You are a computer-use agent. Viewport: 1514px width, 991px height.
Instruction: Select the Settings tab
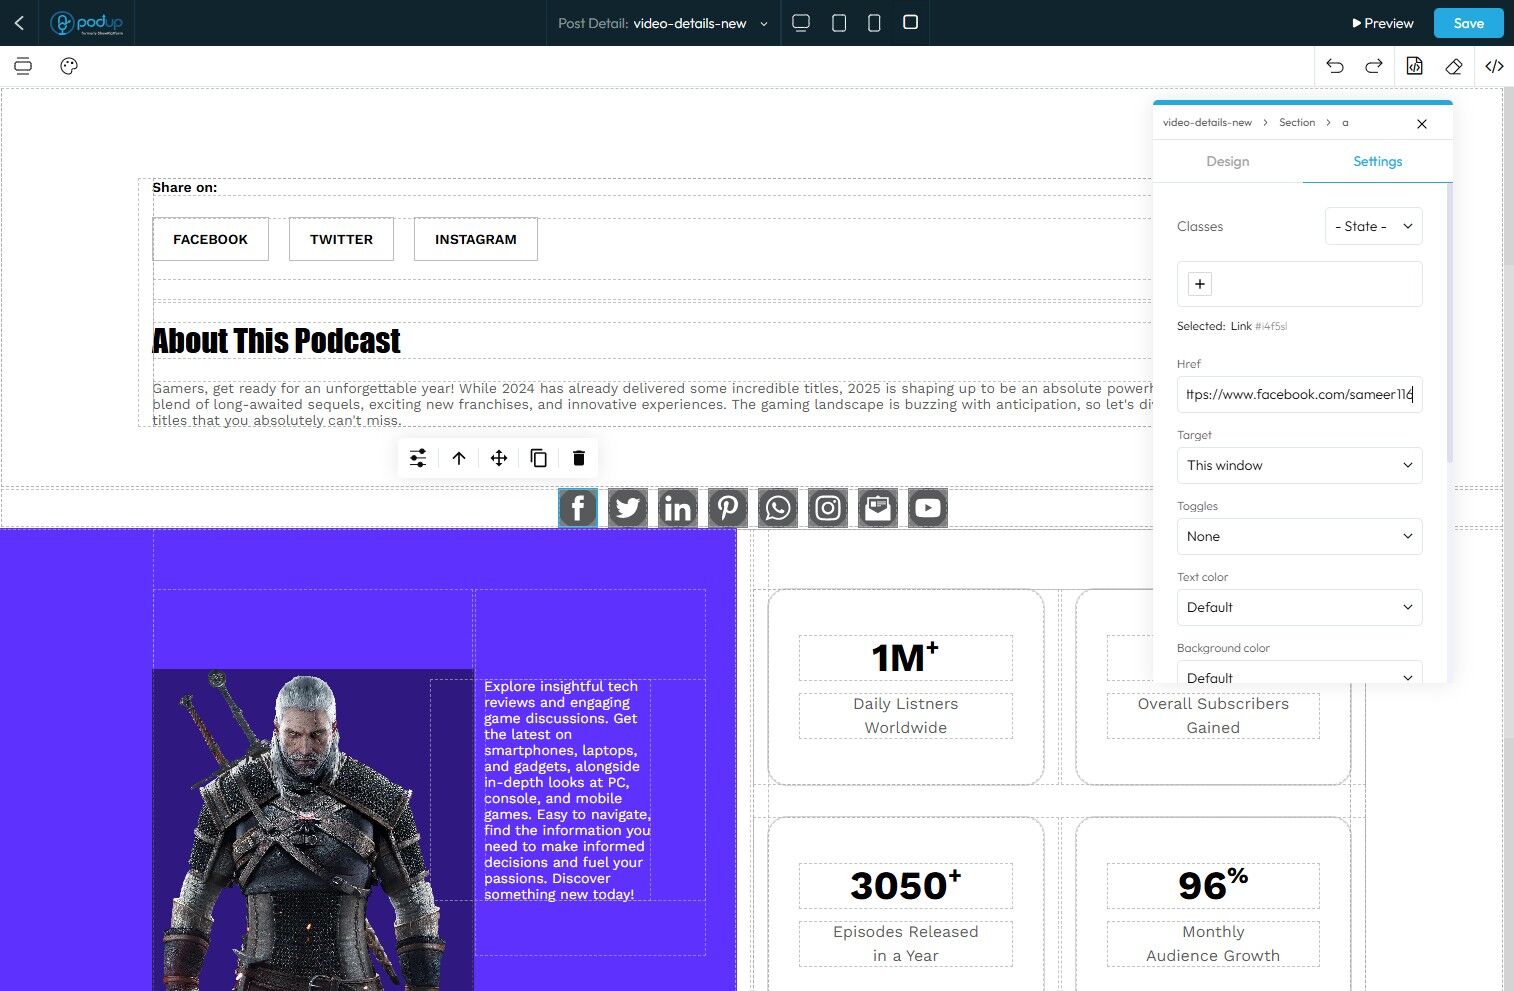point(1377,161)
